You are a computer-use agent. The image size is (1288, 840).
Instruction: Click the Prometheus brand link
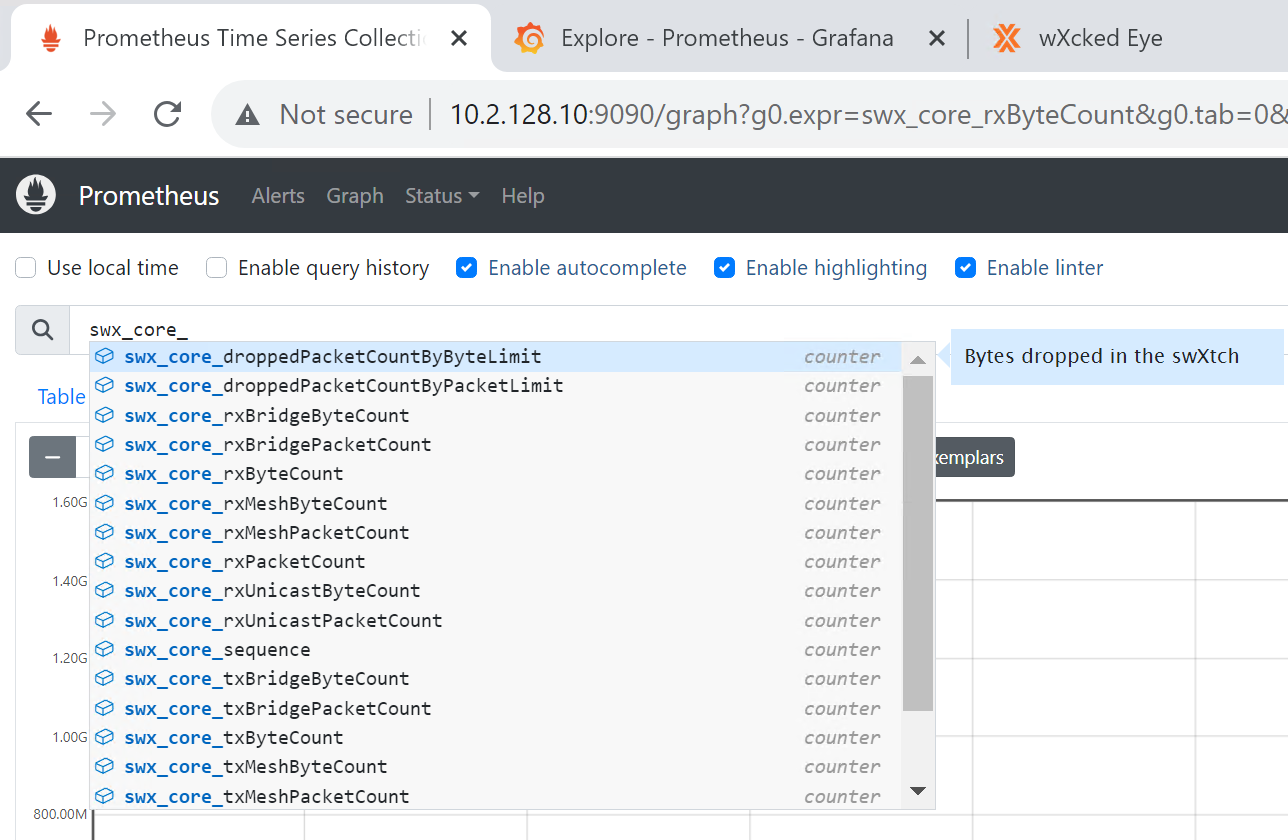(x=149, y=196)
